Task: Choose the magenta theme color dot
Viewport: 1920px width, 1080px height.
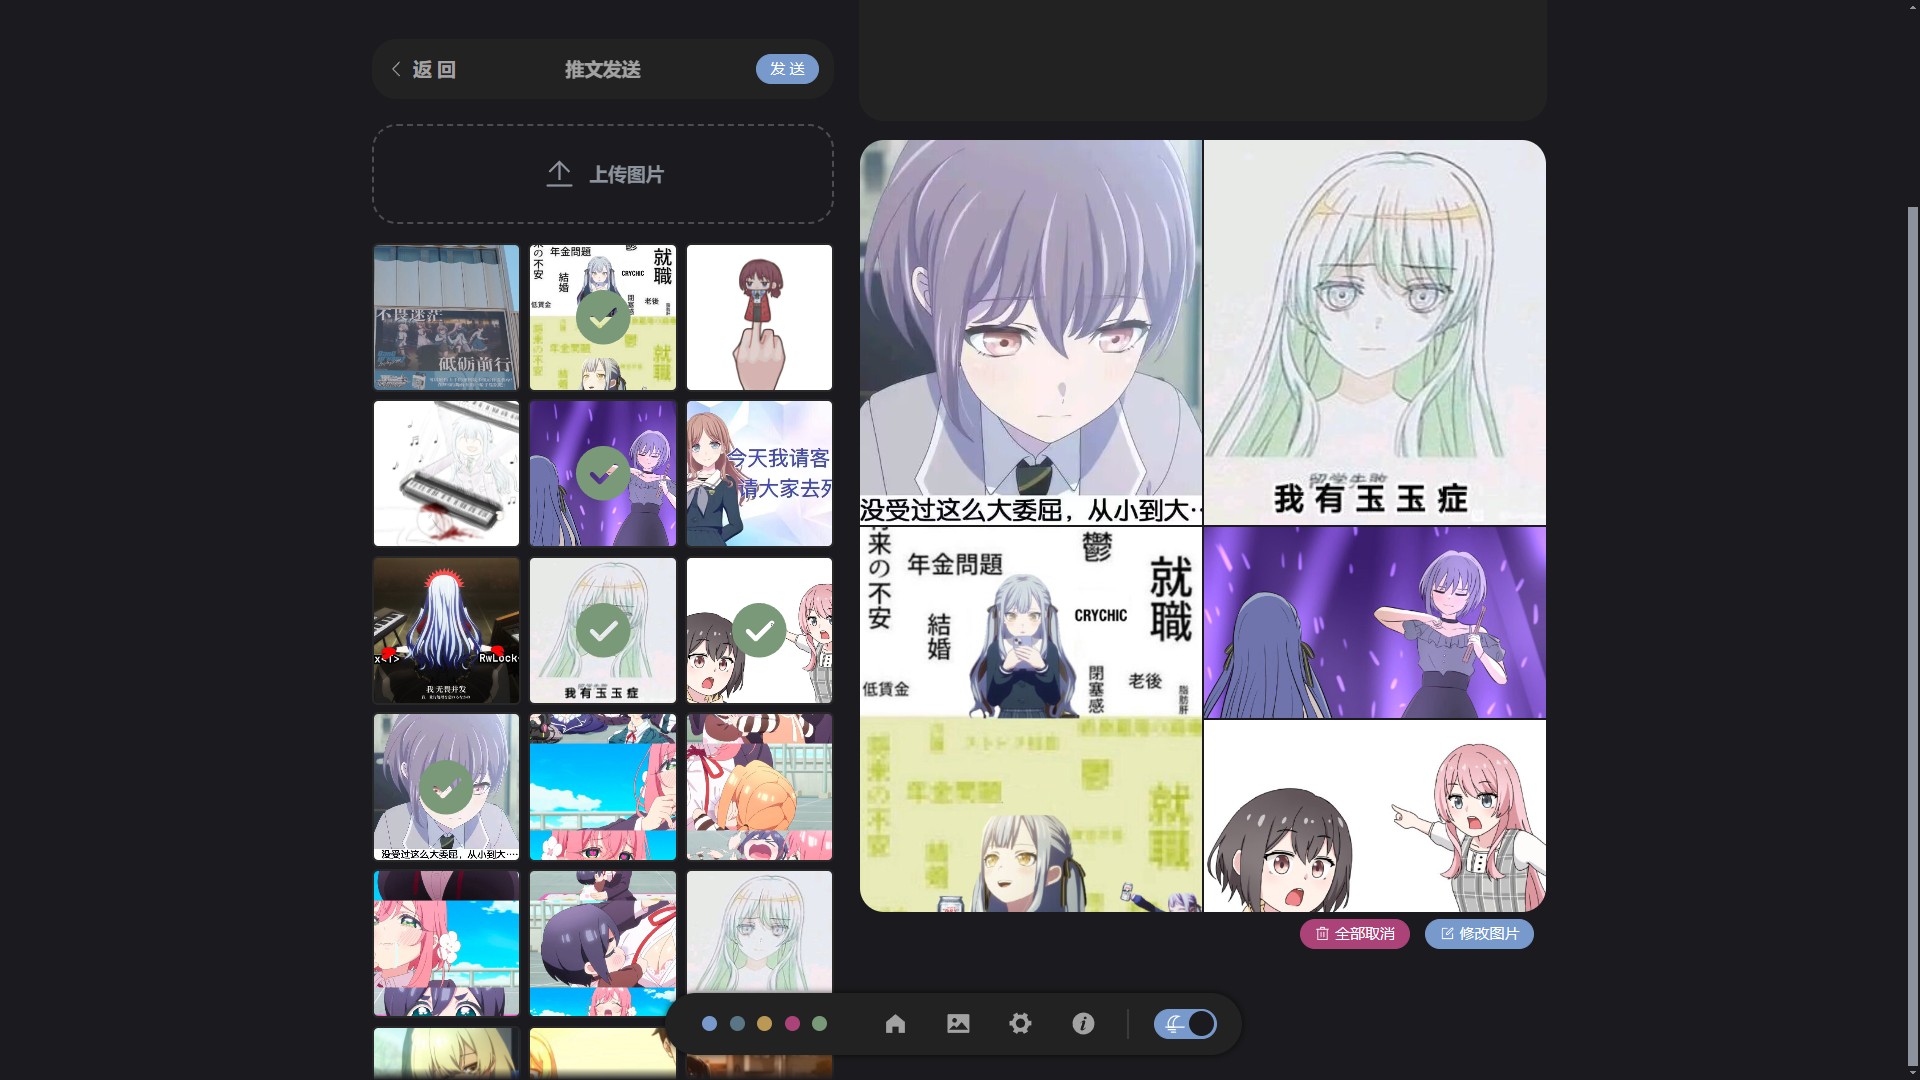Action: click(x=792, y=1023)
